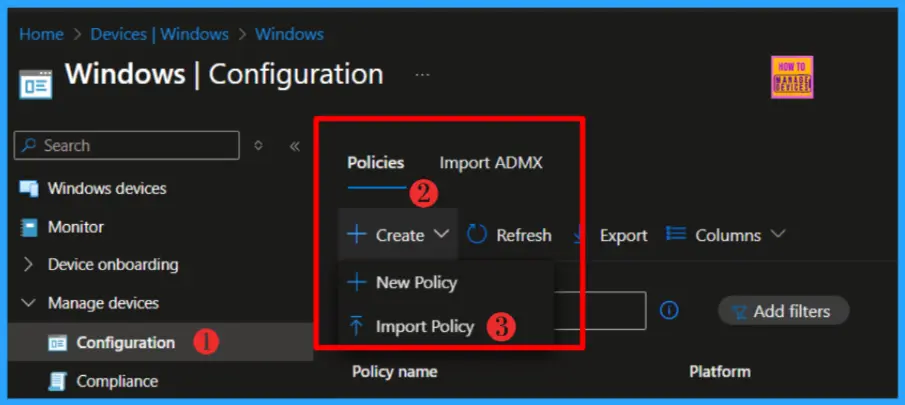Open the Create dropdown menu
Viewport: 905px width, 405px height.
[x=399, y=235]
